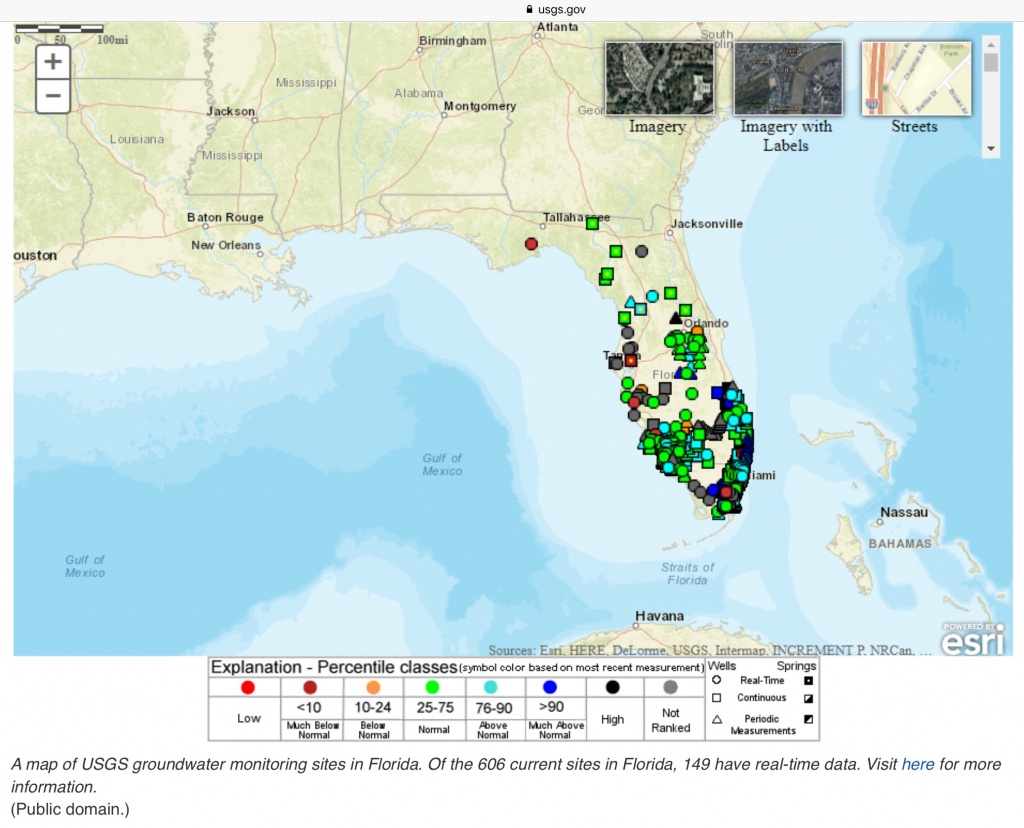Switch basemap to Imagery

pyautogui.click(x=657, y=79)
